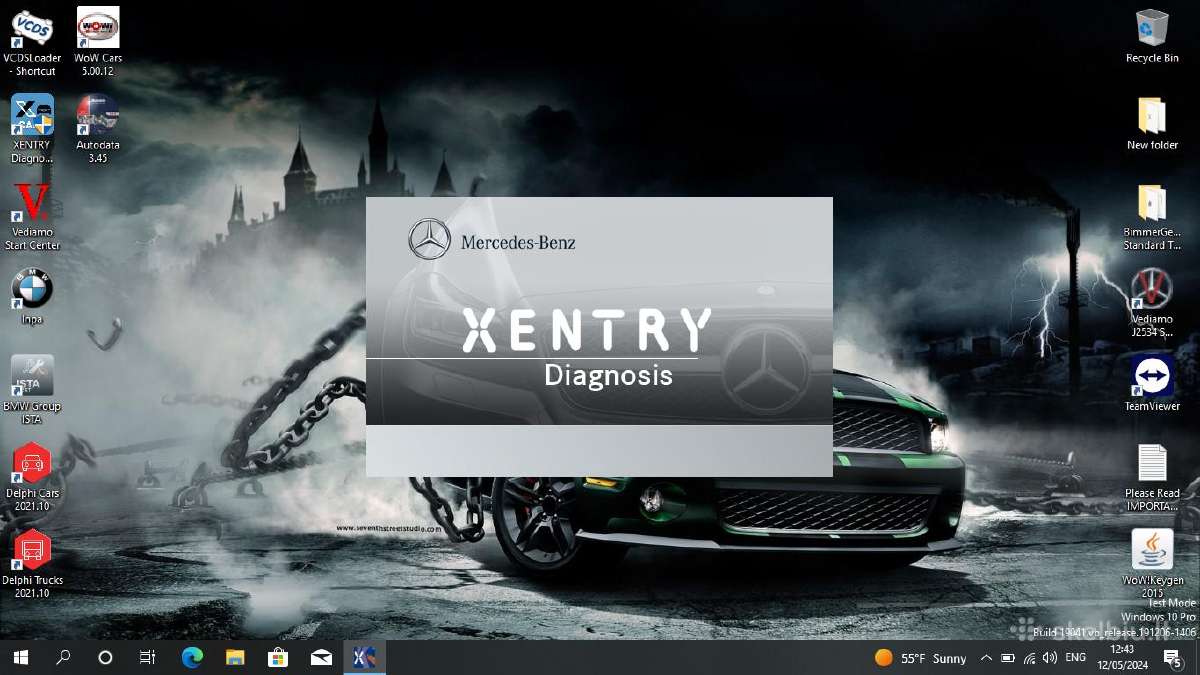The height and width of the screenshot is (675, 1200).
Task: Click the Cortana circle on taskbar
Action: pos(105,657)
